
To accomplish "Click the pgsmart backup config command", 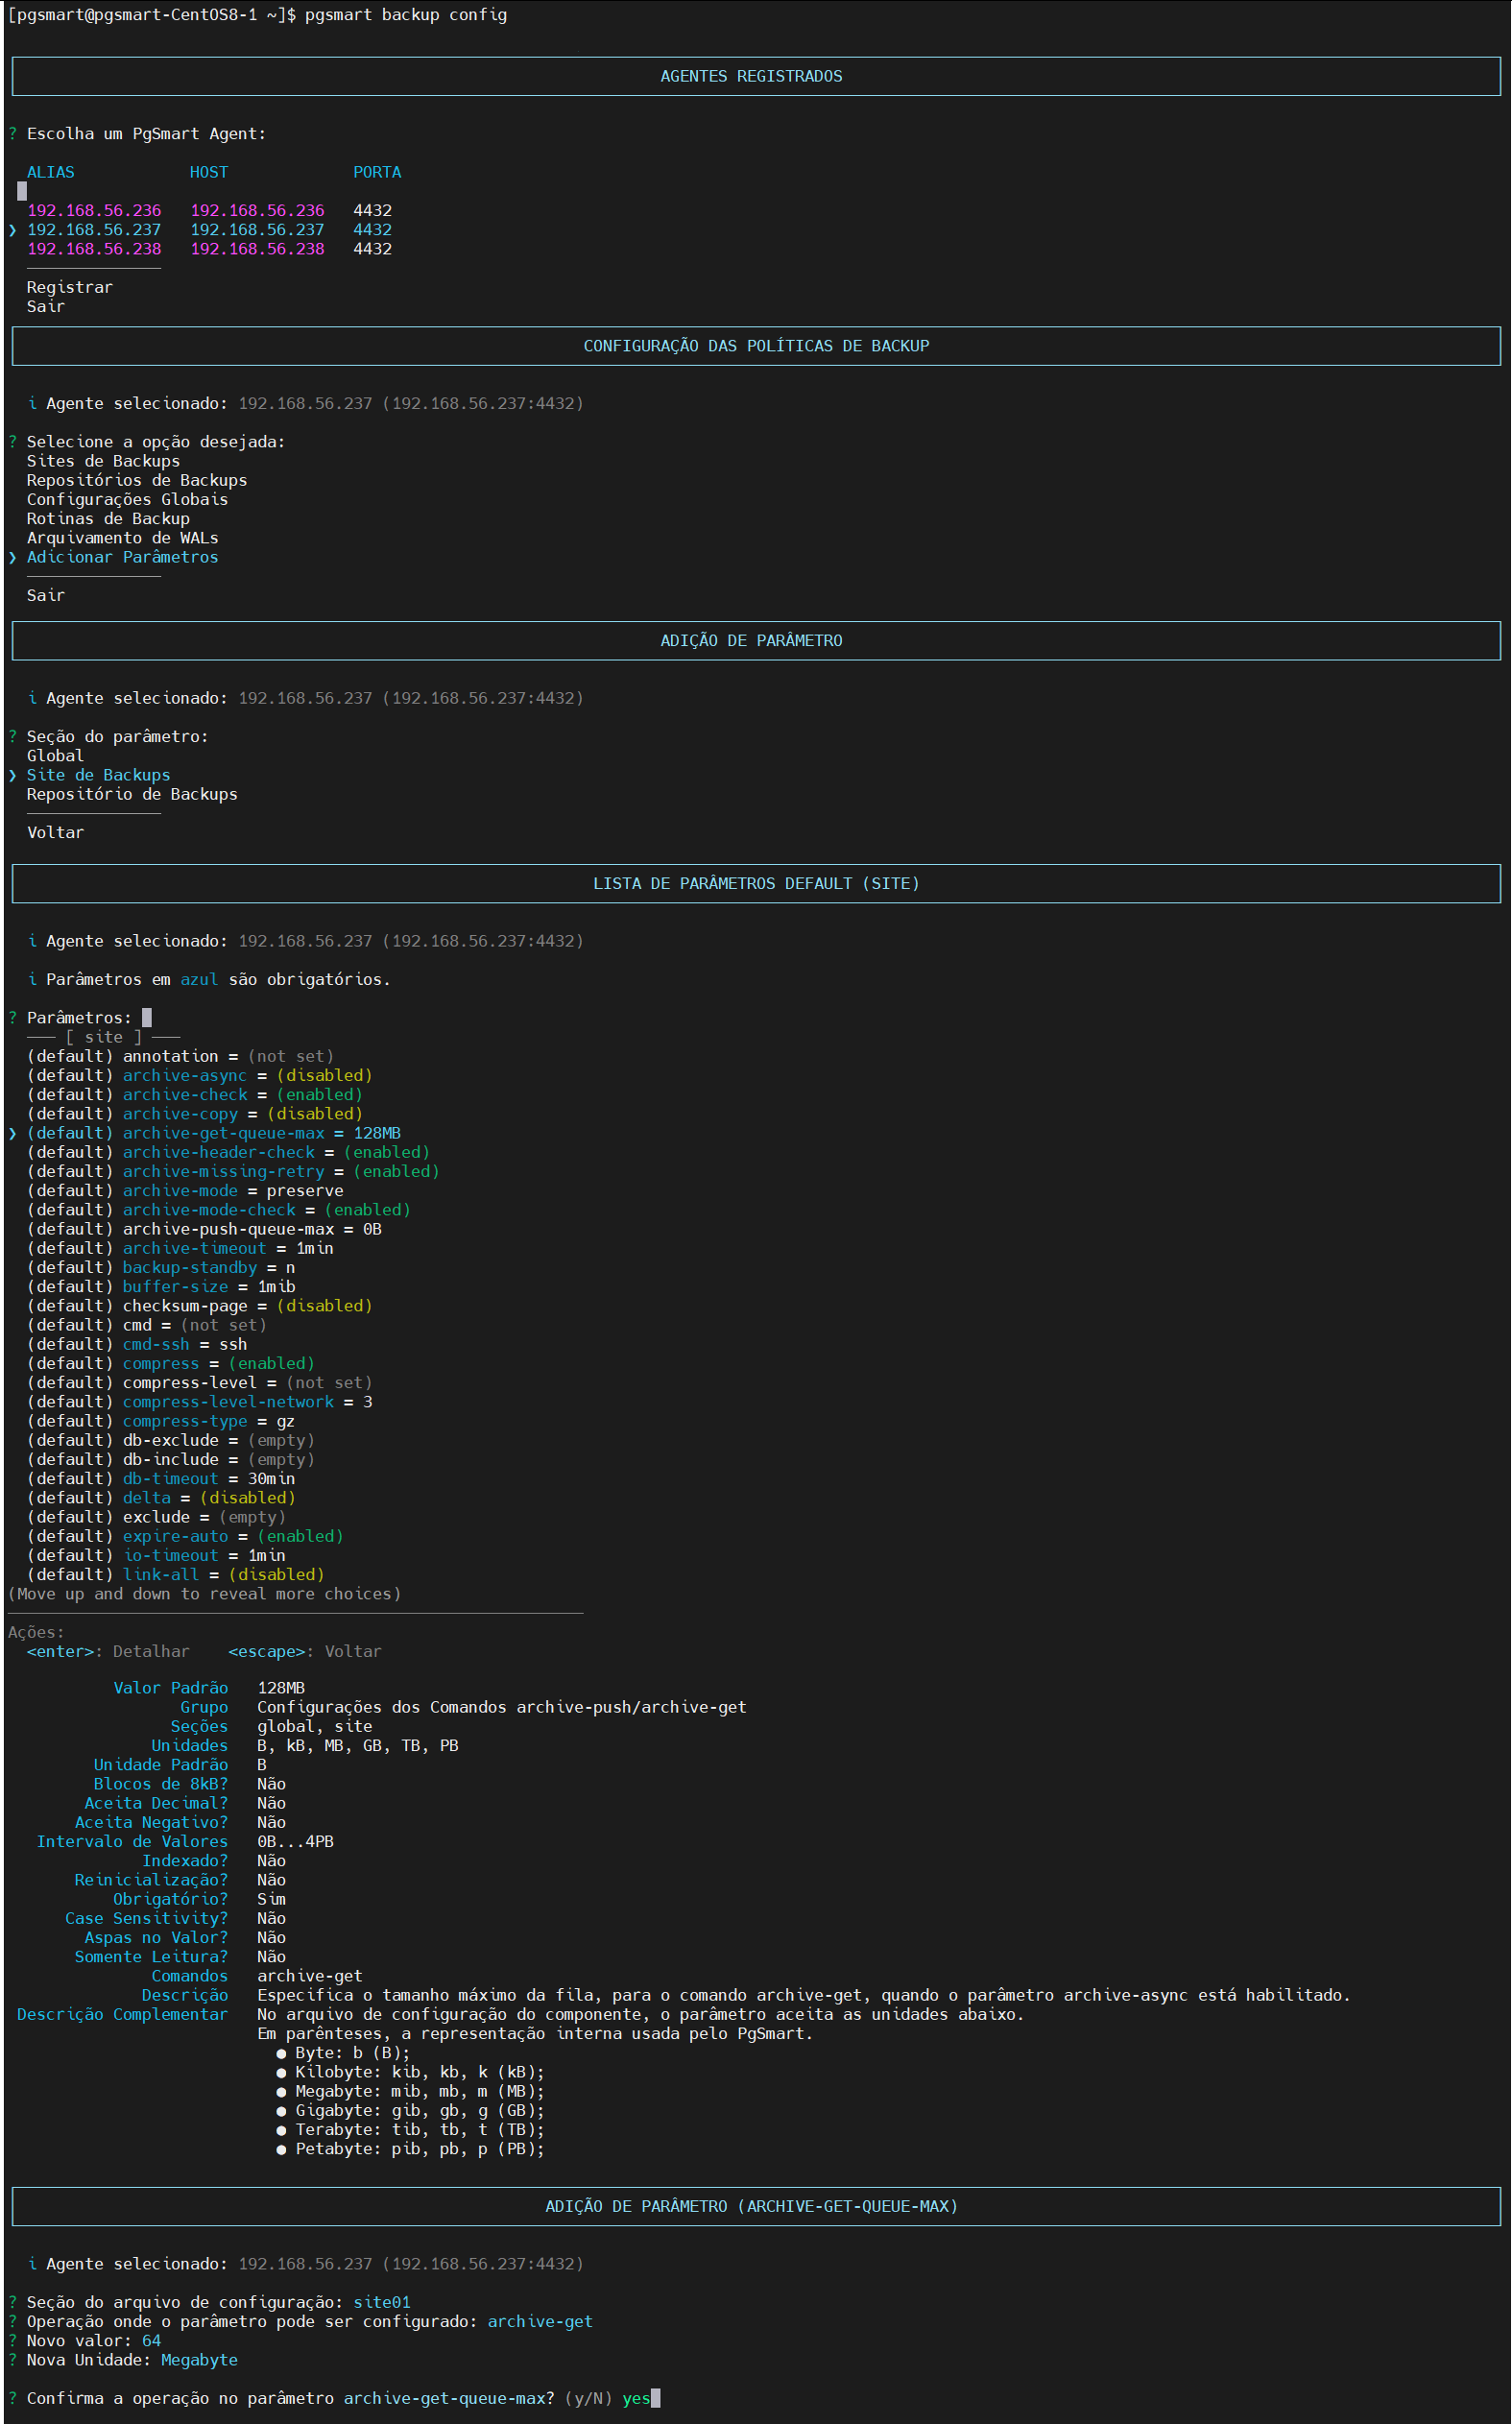I will (x=406, y=15).
